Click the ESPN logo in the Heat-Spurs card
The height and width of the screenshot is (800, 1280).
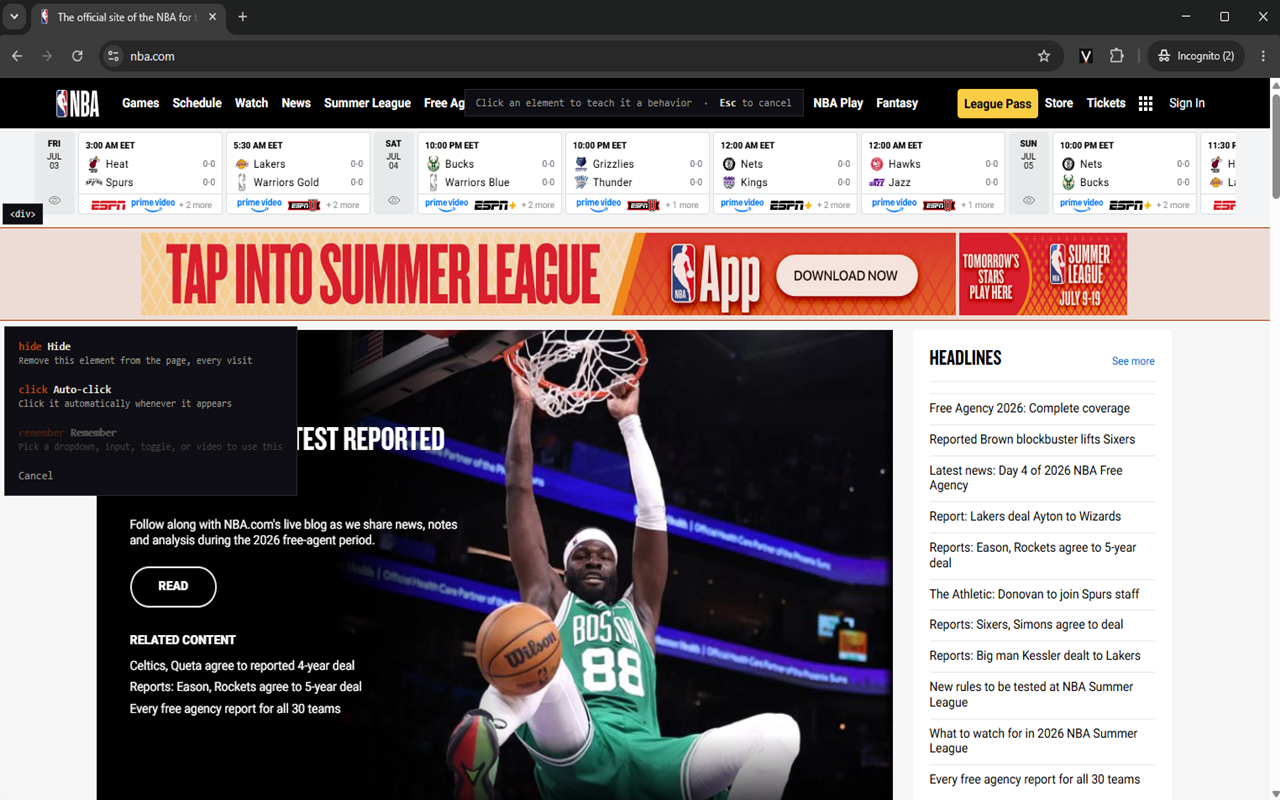[108, 205]
